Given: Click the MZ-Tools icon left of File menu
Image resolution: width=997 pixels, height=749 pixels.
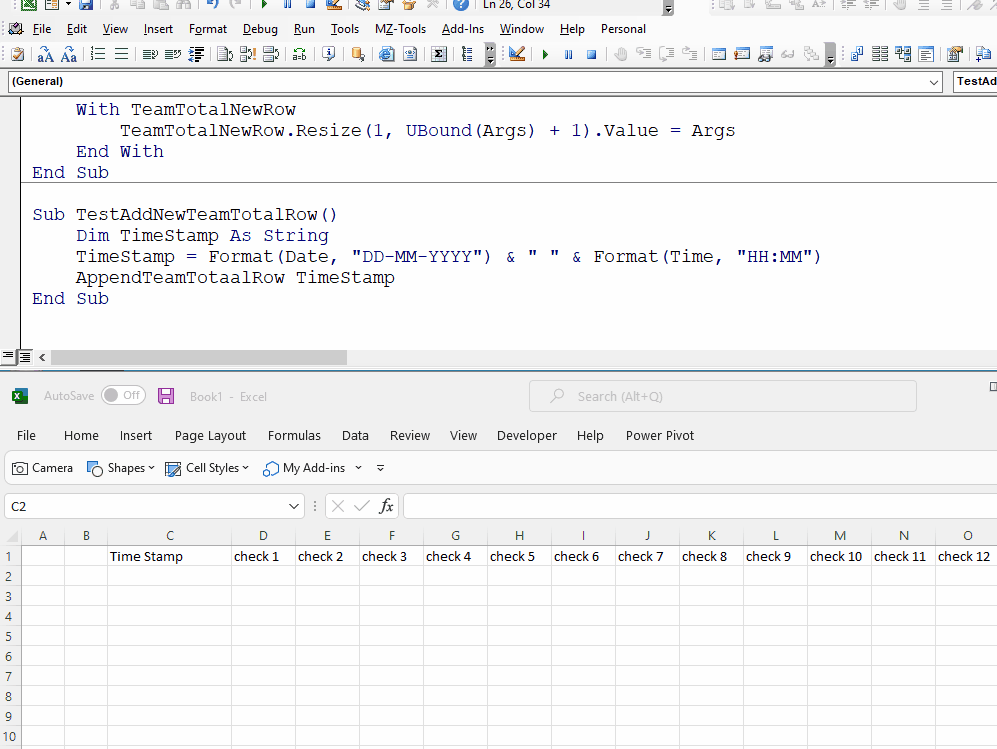Looking at the screenshot, I should (x=16, y=29).
